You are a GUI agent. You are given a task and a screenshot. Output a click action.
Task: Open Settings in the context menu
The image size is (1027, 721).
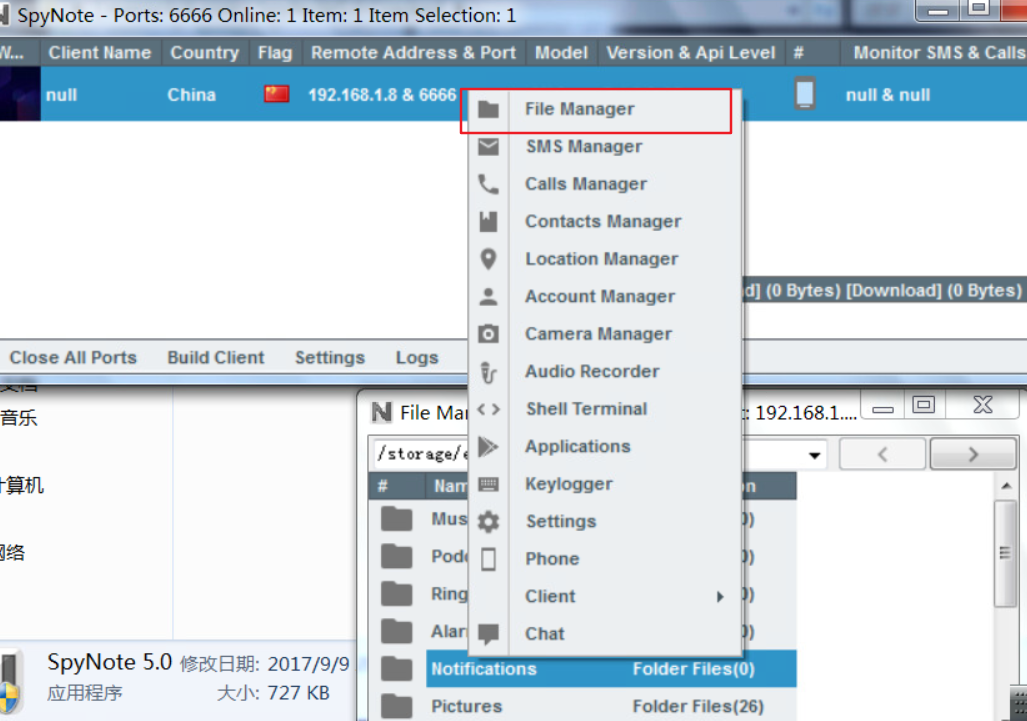click(606, 522)
